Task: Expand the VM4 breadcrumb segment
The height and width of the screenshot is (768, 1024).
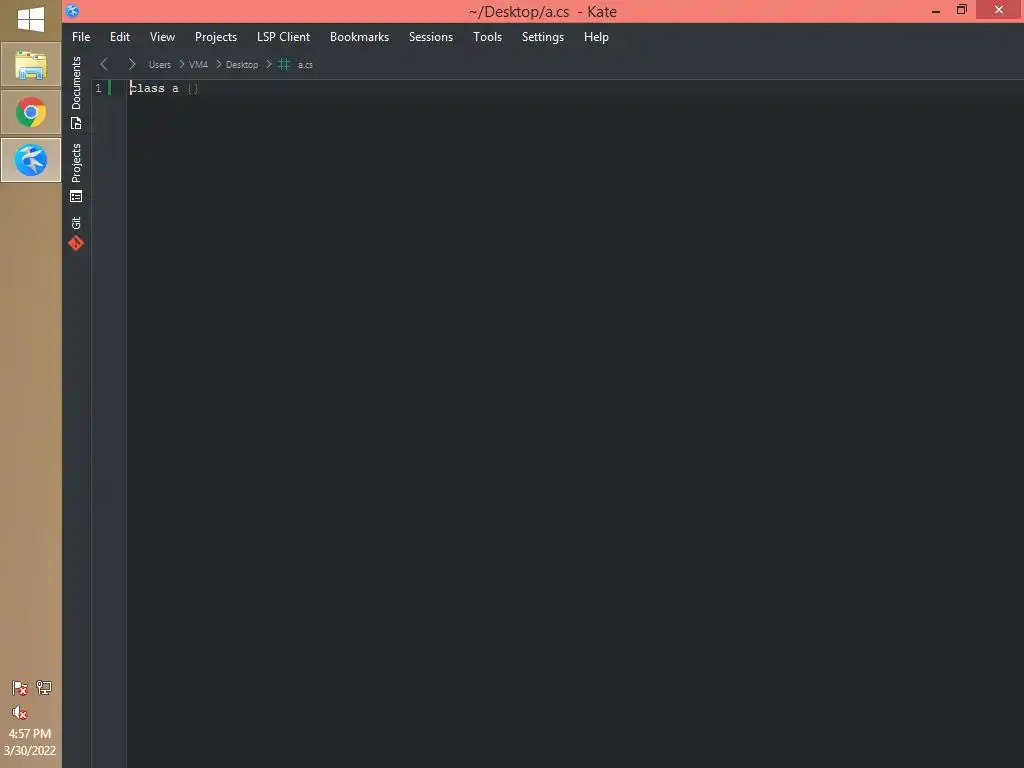Action: point(198,65)
